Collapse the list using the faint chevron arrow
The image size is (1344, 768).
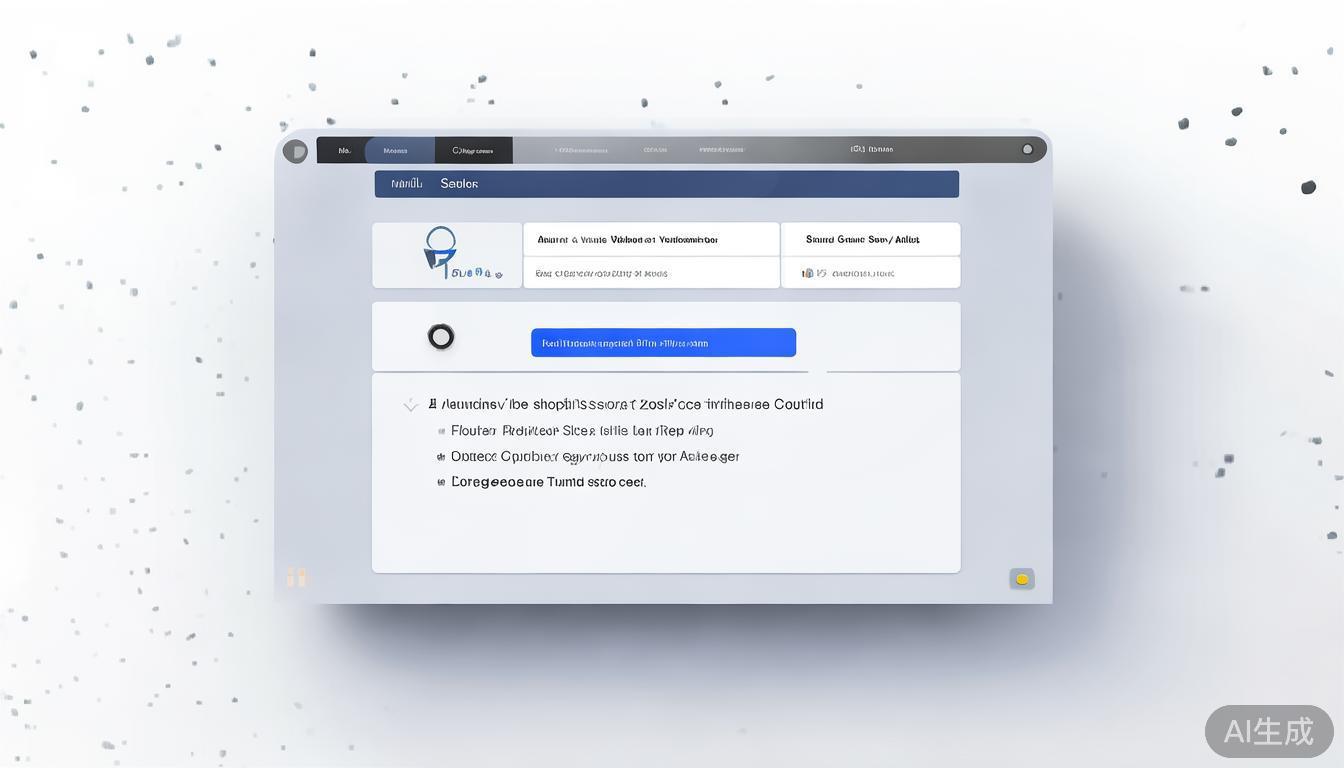[410, 405]
